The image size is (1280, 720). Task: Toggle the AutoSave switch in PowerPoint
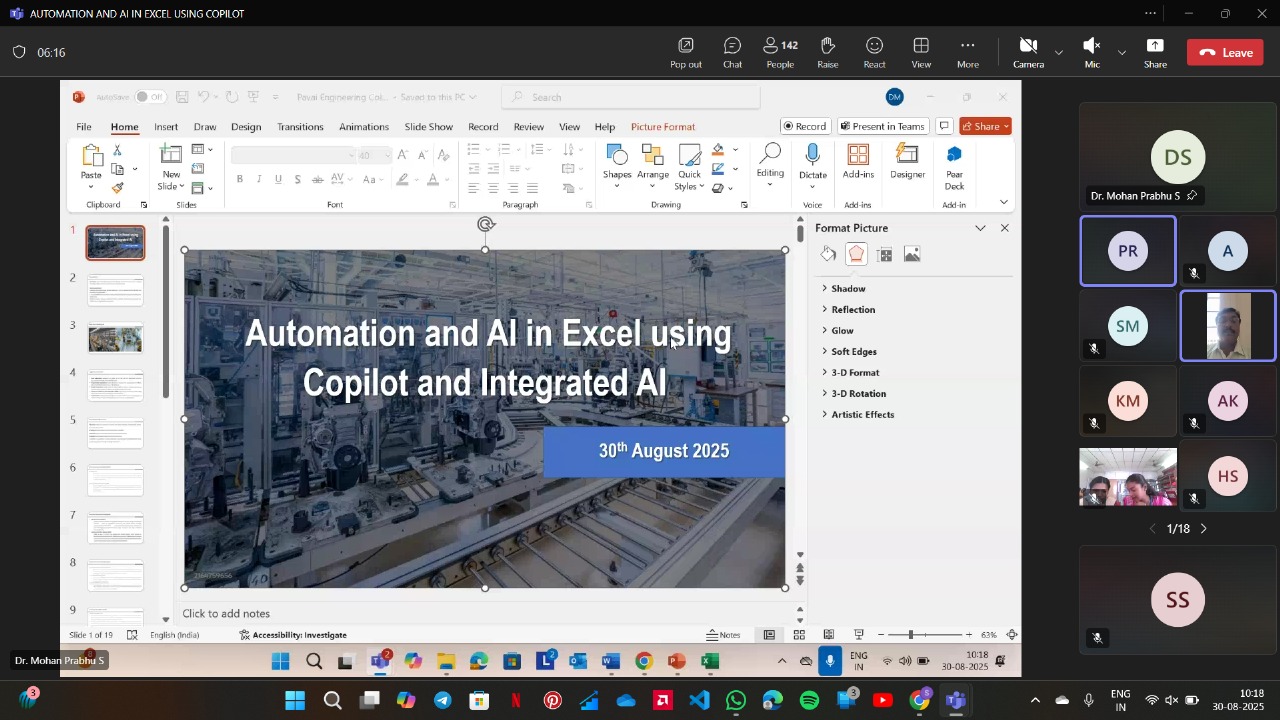click(x=150, y=97)
